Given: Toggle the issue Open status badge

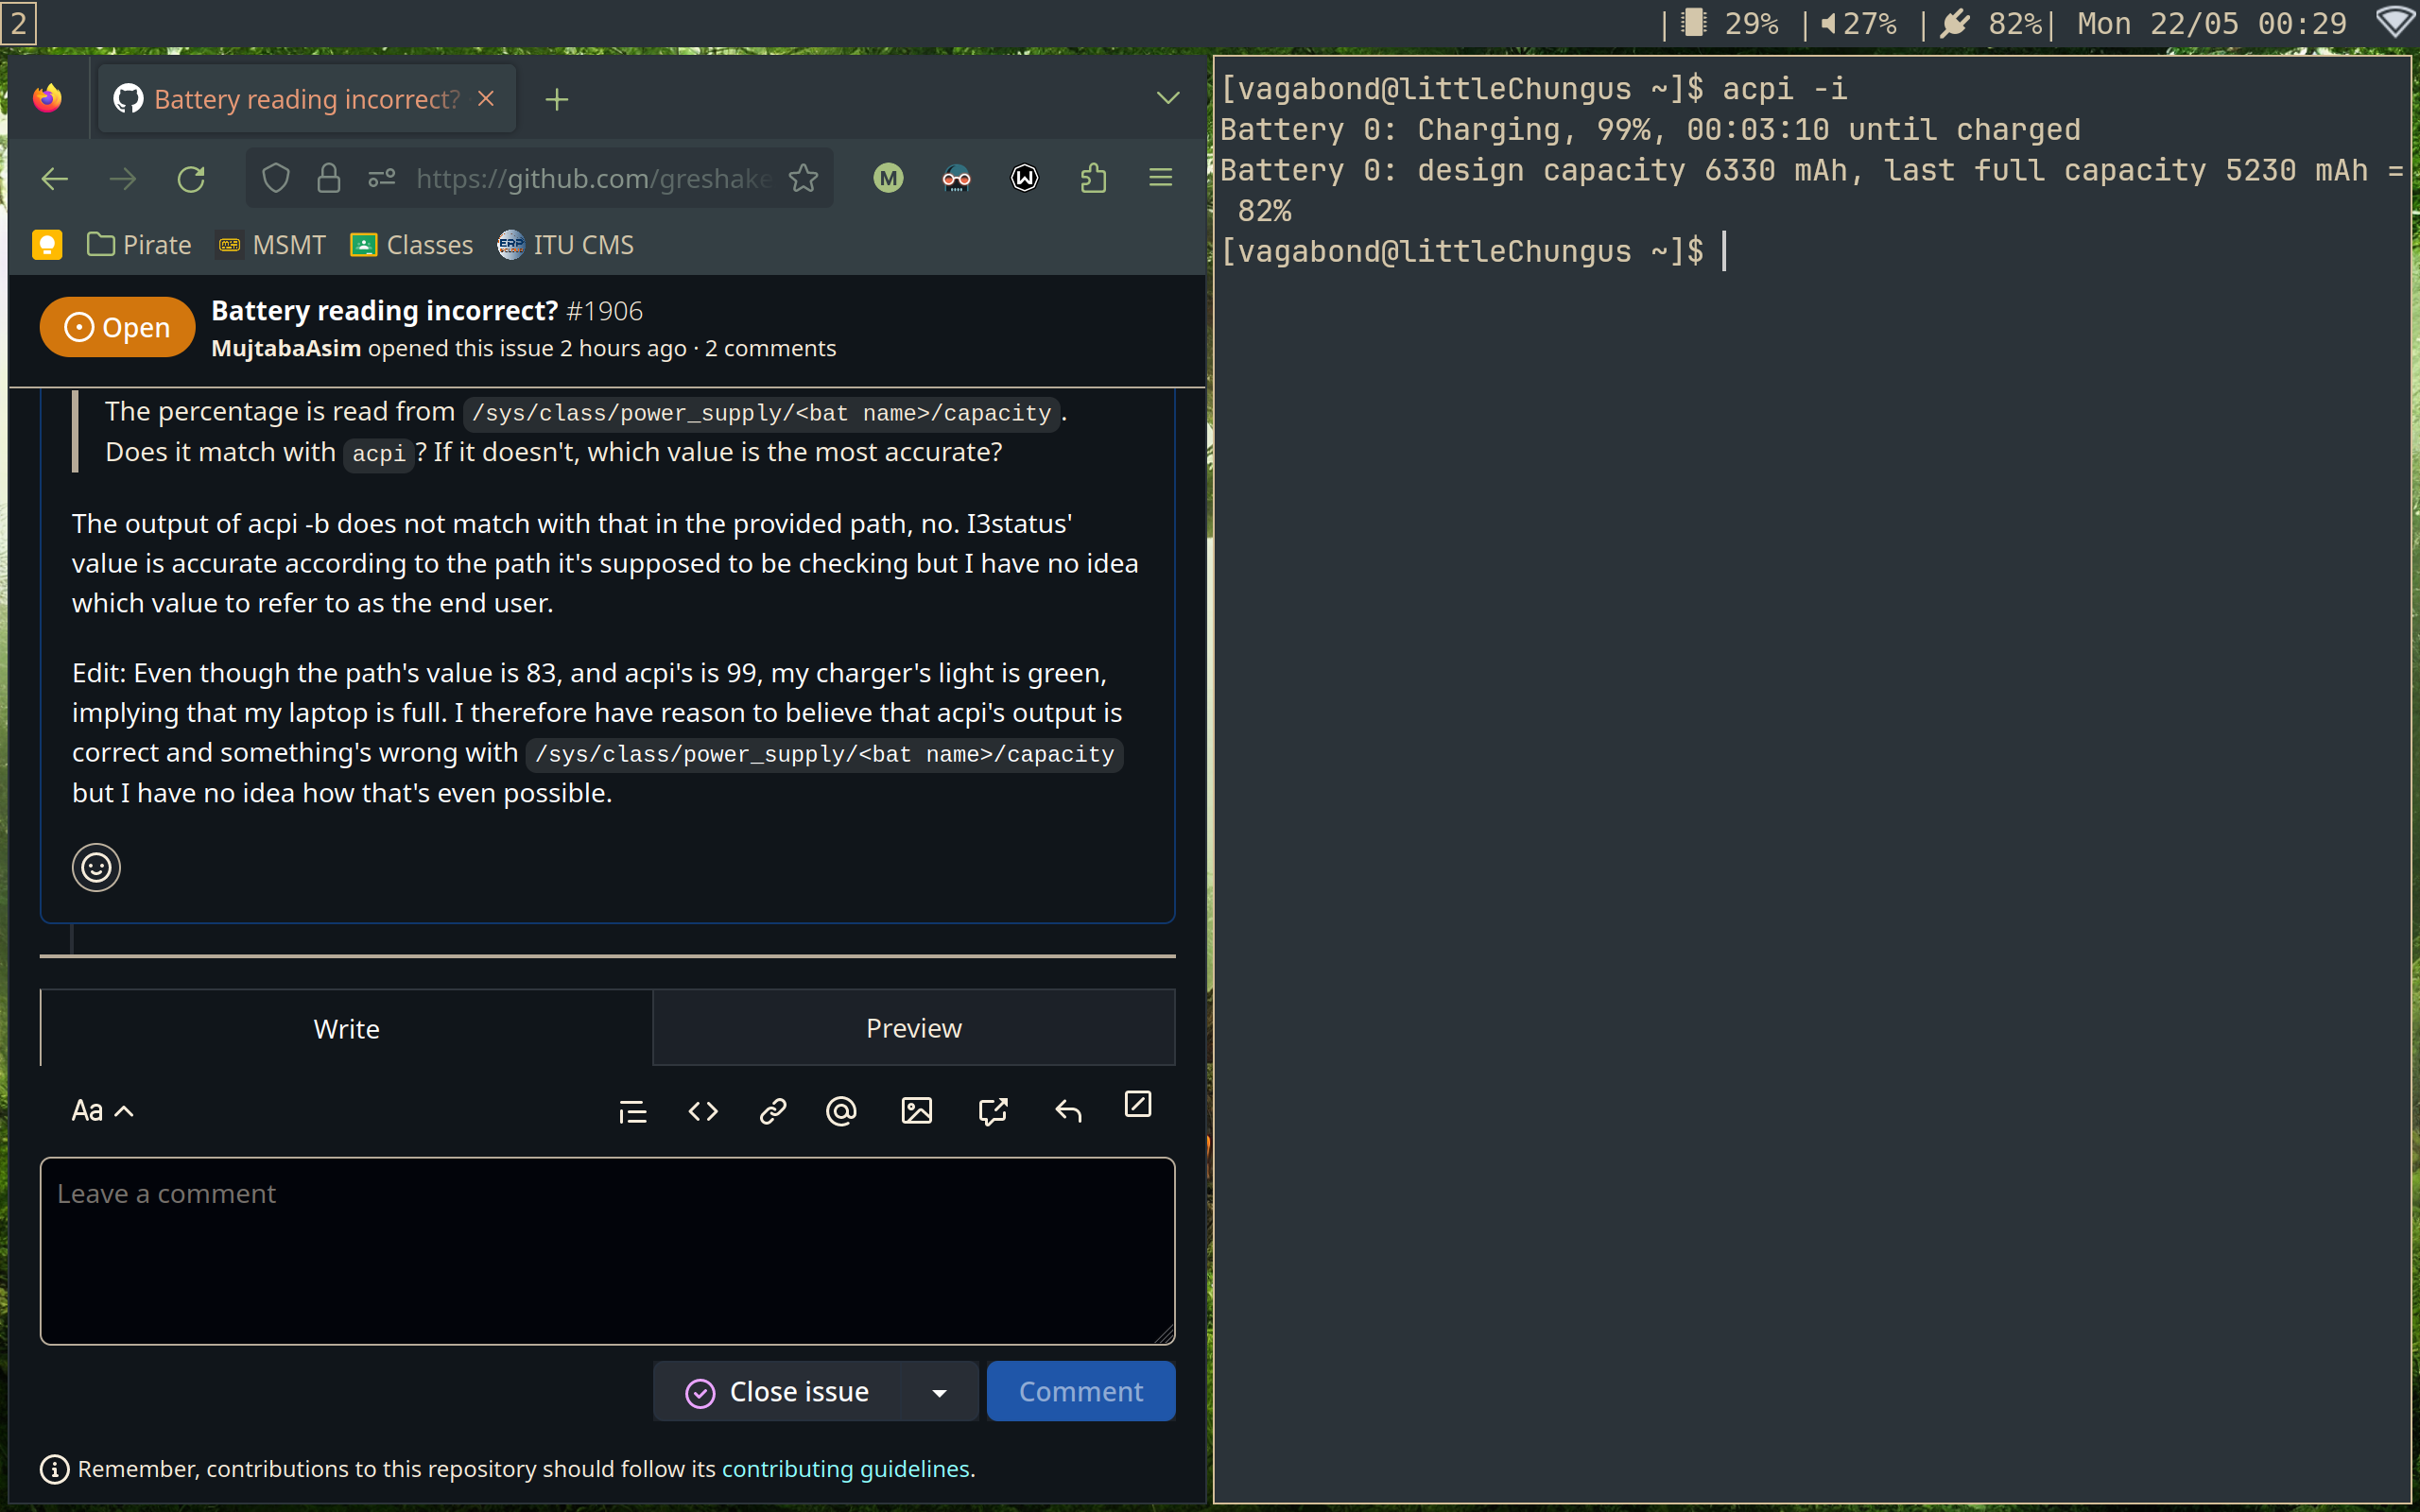Looking at the screenshot, I should click(116, 326).
